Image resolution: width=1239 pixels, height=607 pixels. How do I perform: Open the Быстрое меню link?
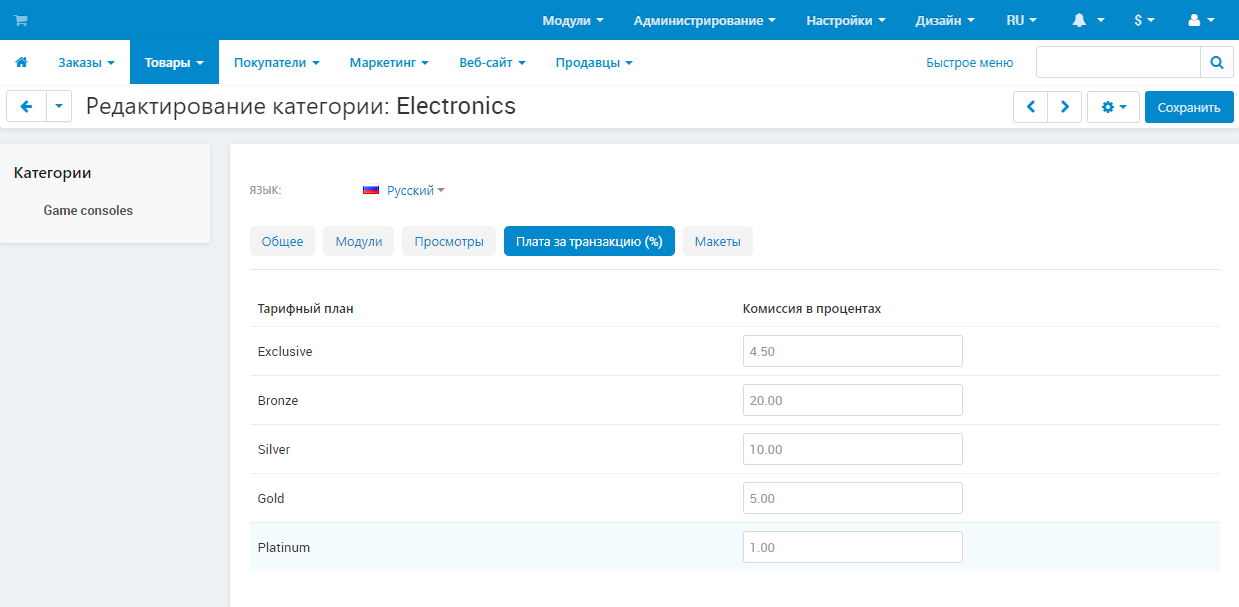click(969, 62)
